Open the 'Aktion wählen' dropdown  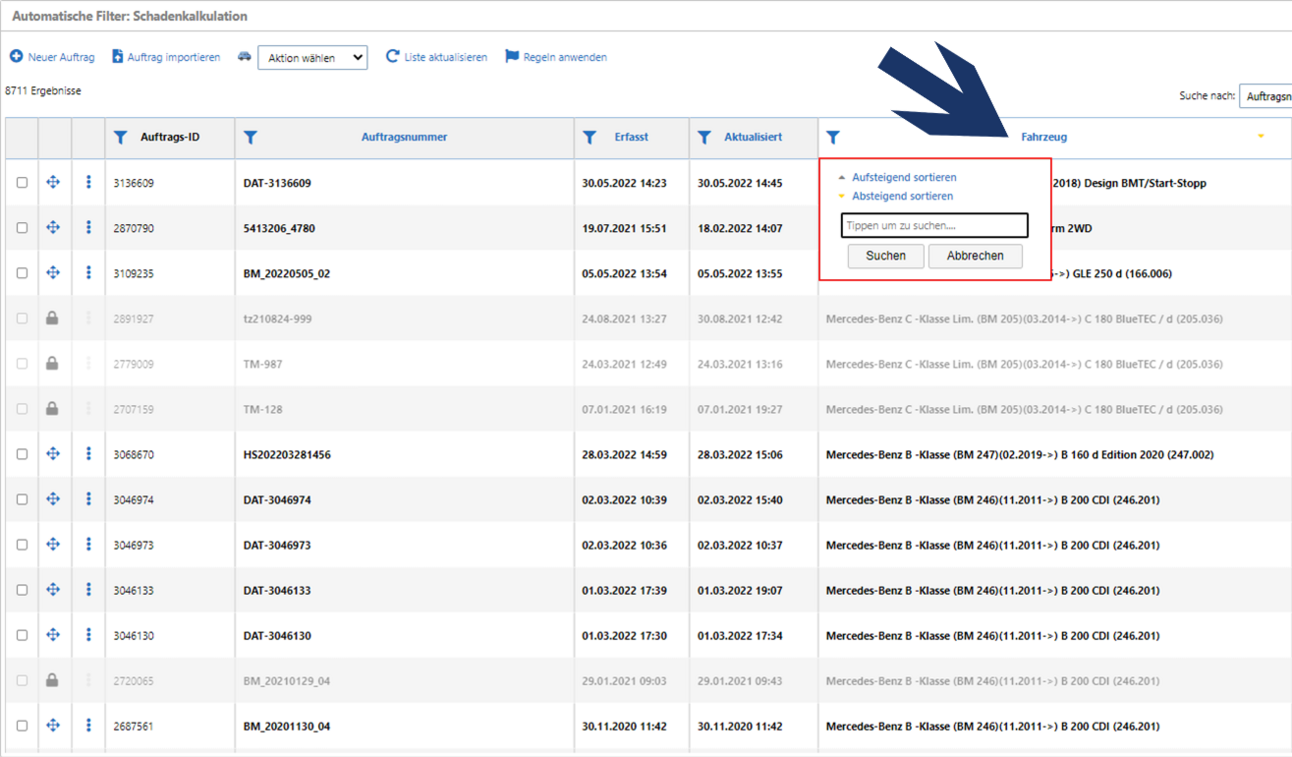(312, 58)
